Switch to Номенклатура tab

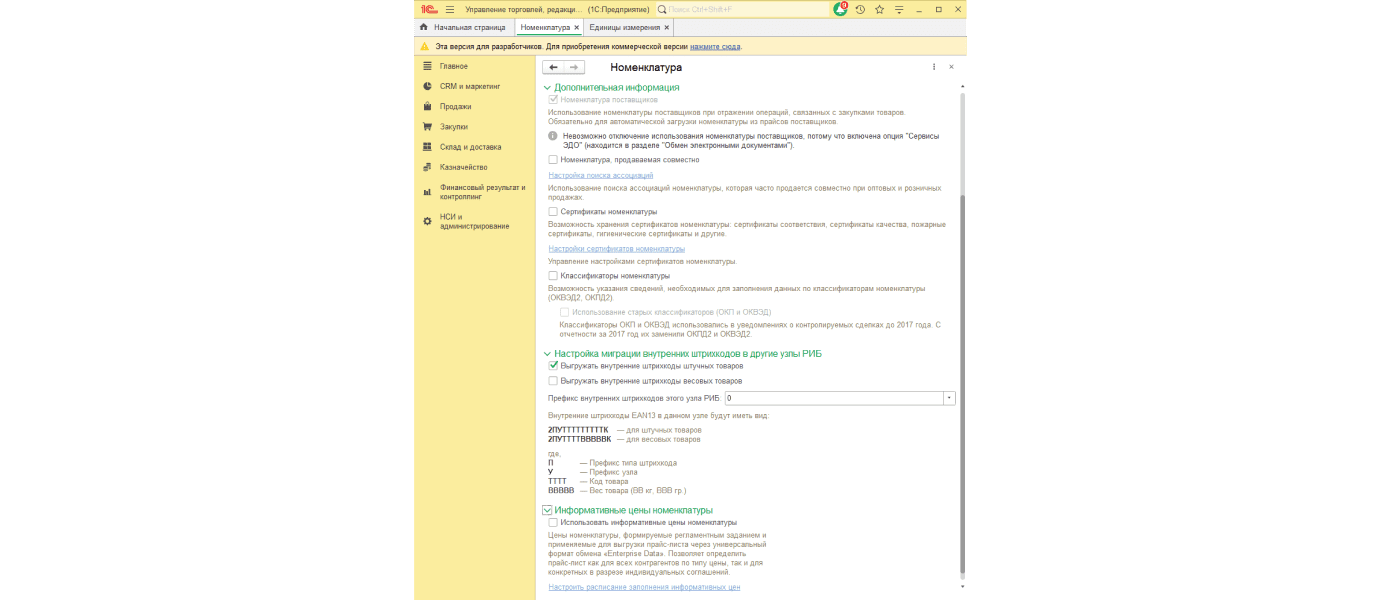coord(548,27)
